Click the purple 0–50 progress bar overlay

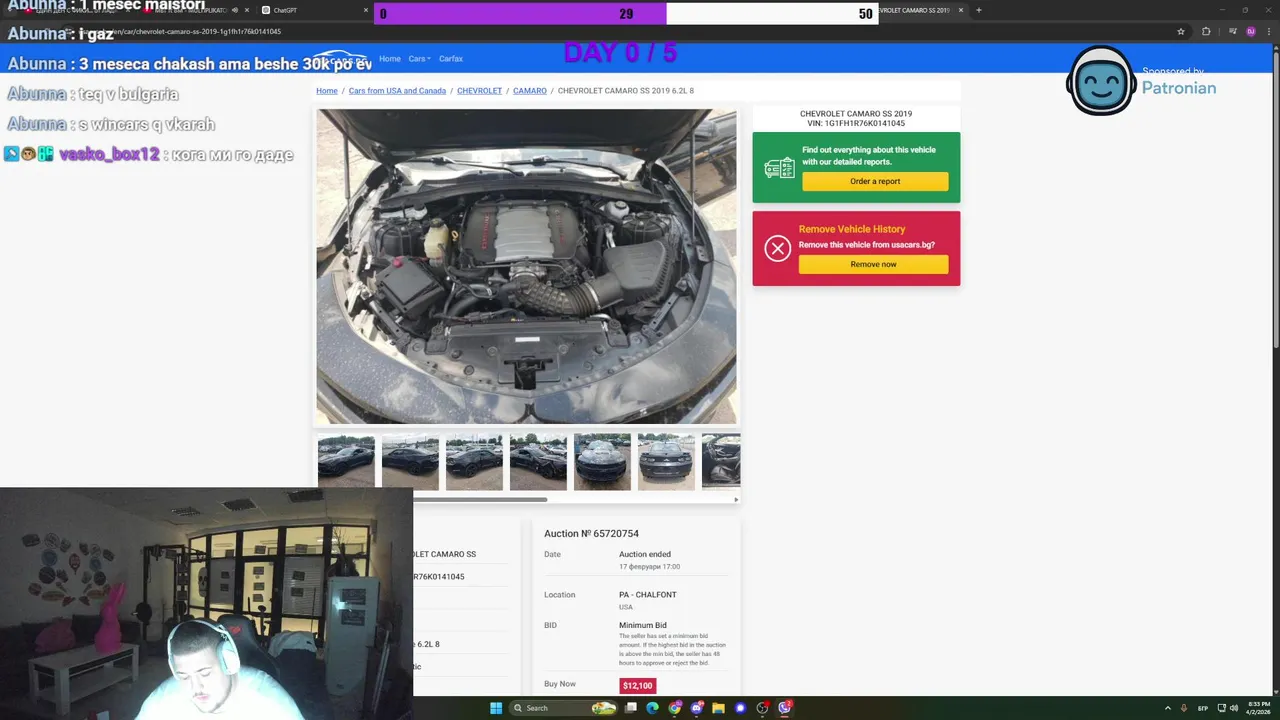click(626, 14)
